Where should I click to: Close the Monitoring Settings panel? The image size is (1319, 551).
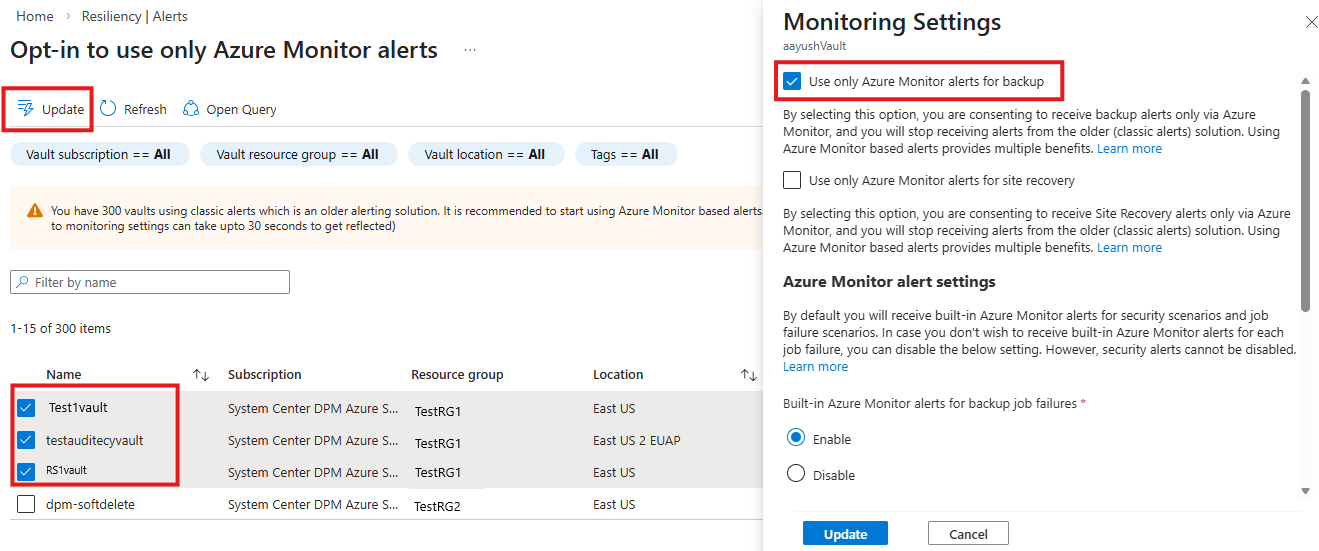click(1311, 22)
